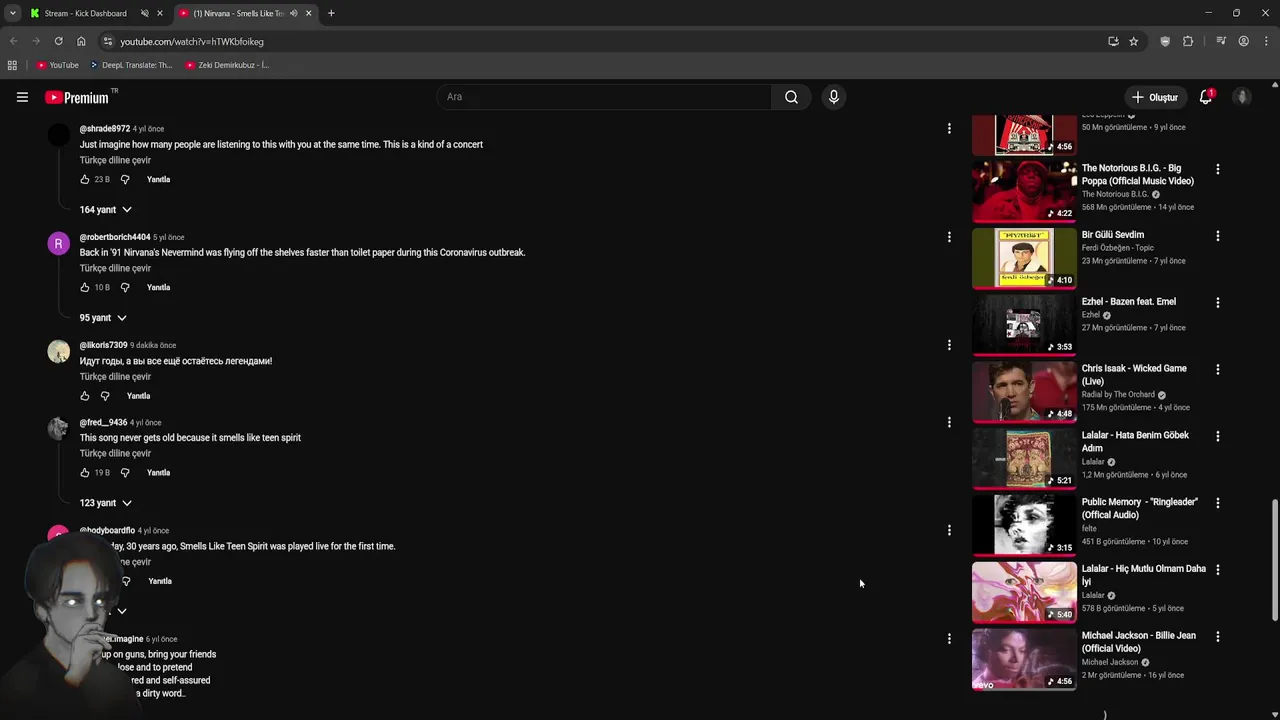Reply to @fred__9436 with Yanıtla

coord(158,473)
